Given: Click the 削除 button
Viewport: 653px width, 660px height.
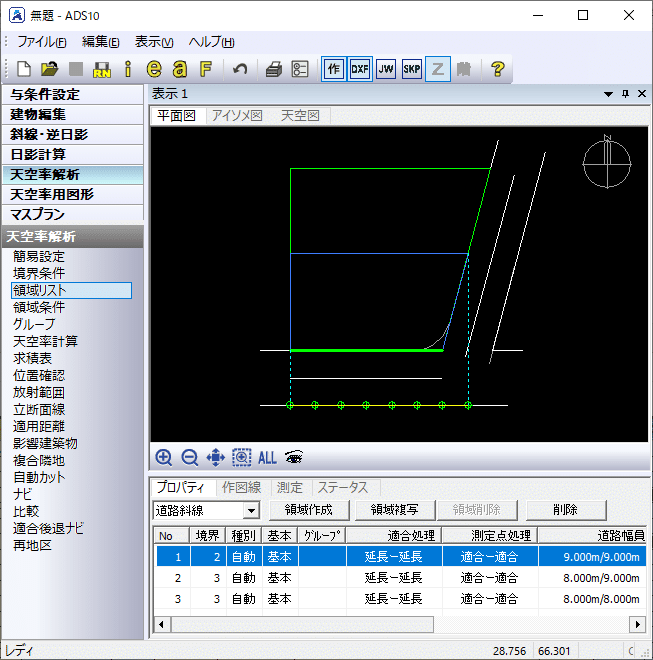Looking at the screenshot, I should click(x=566, y=510).
